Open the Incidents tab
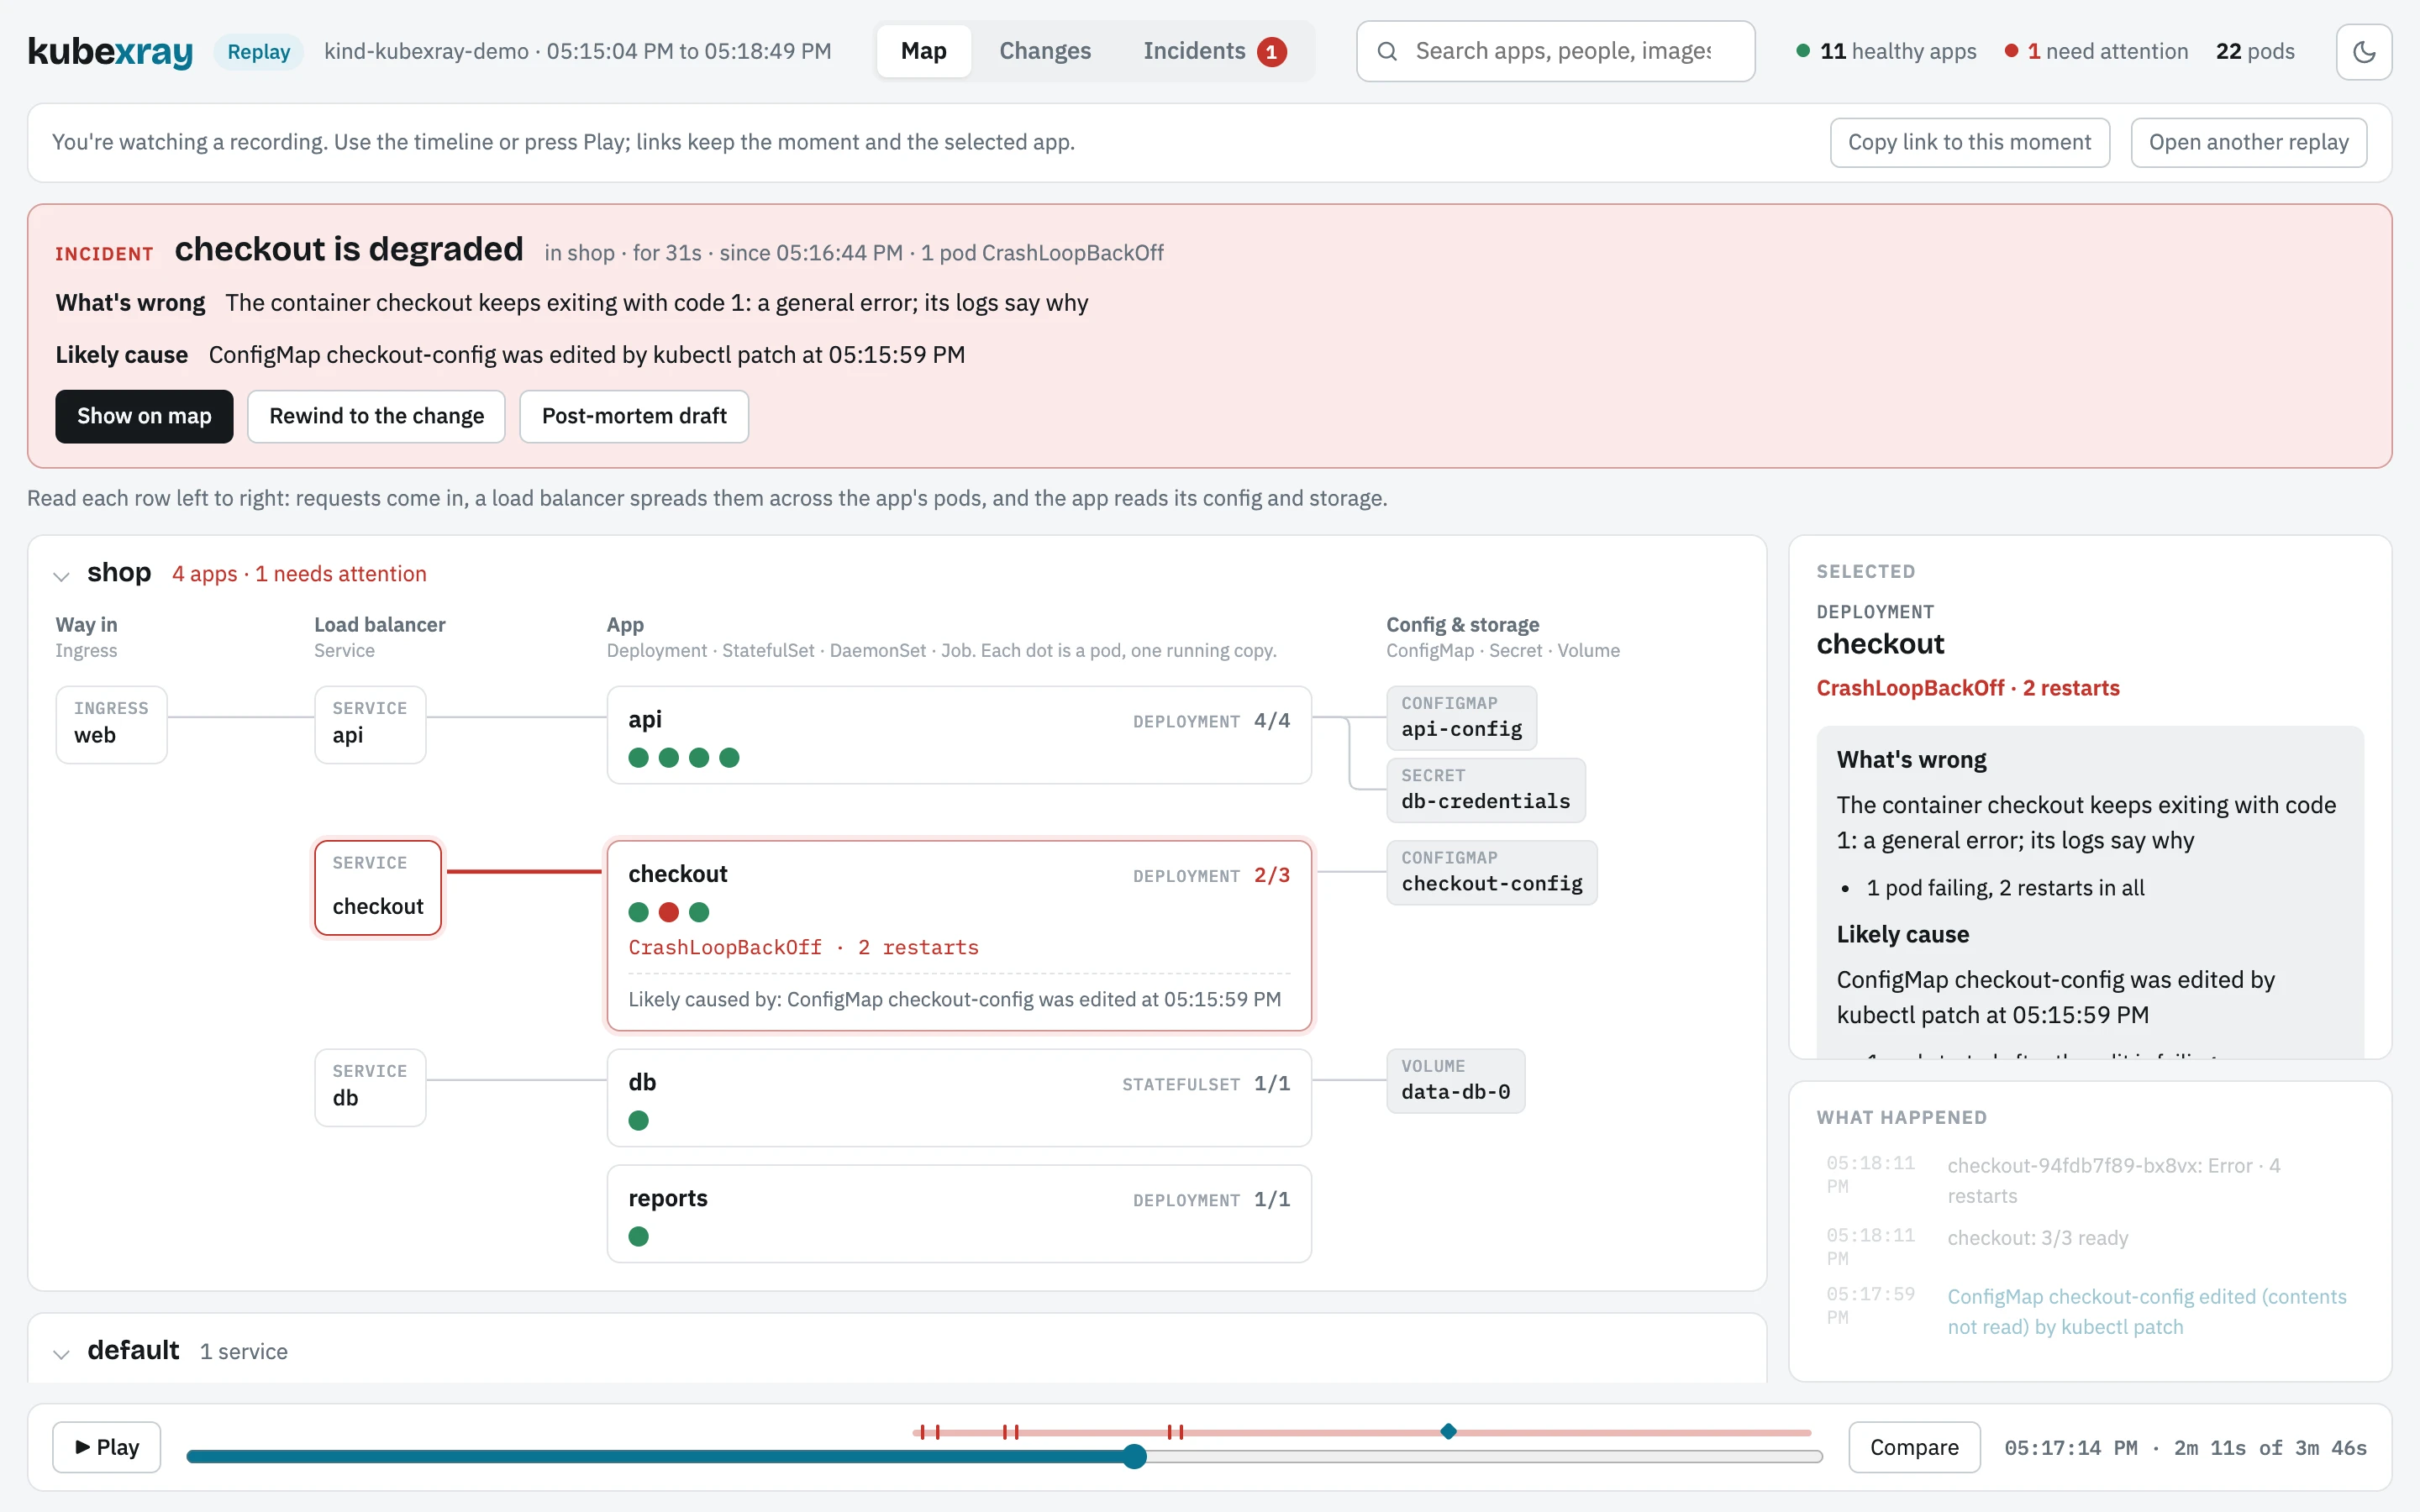The image size is (2420, 1512). 1214,51
